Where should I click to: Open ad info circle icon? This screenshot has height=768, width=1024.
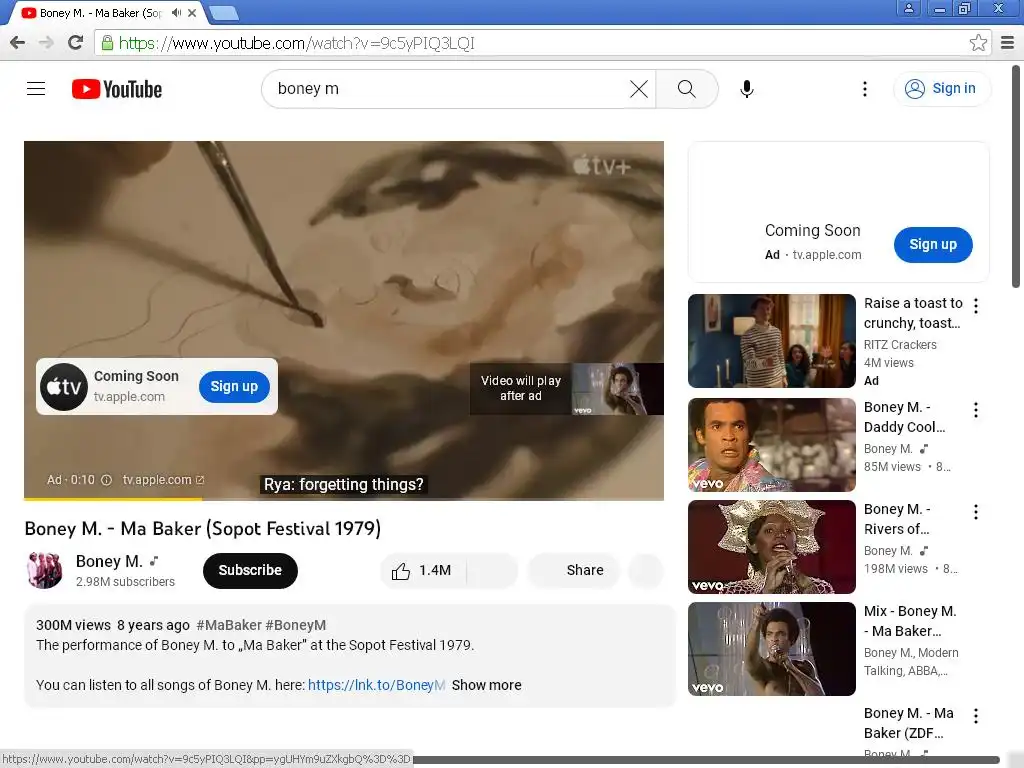pos(106,480)
